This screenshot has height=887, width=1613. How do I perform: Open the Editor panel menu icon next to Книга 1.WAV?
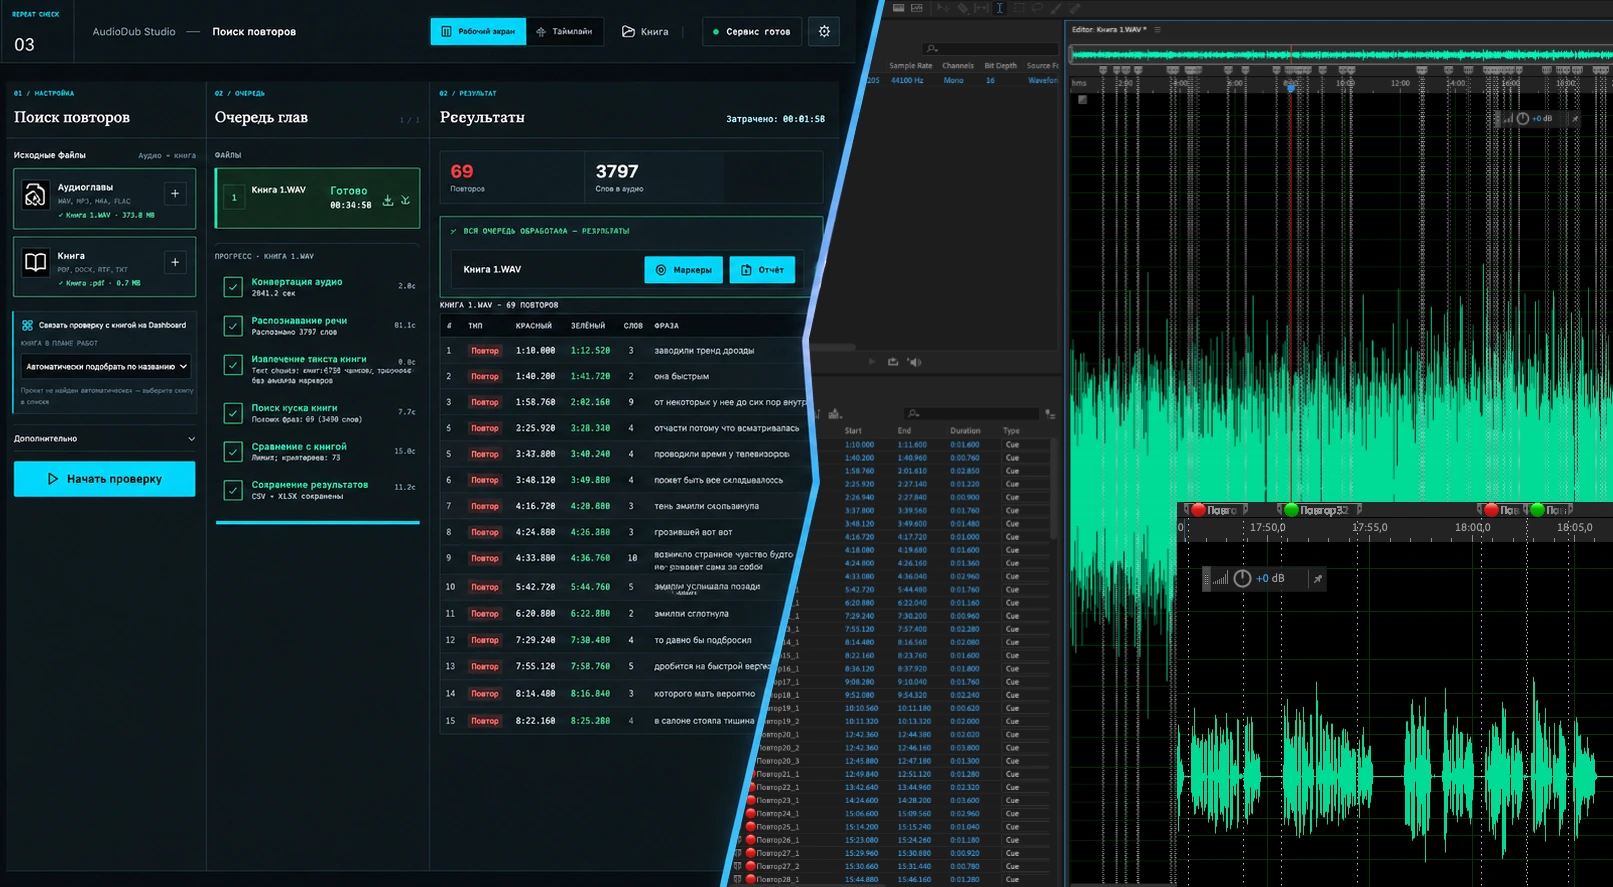(1157, 30)
